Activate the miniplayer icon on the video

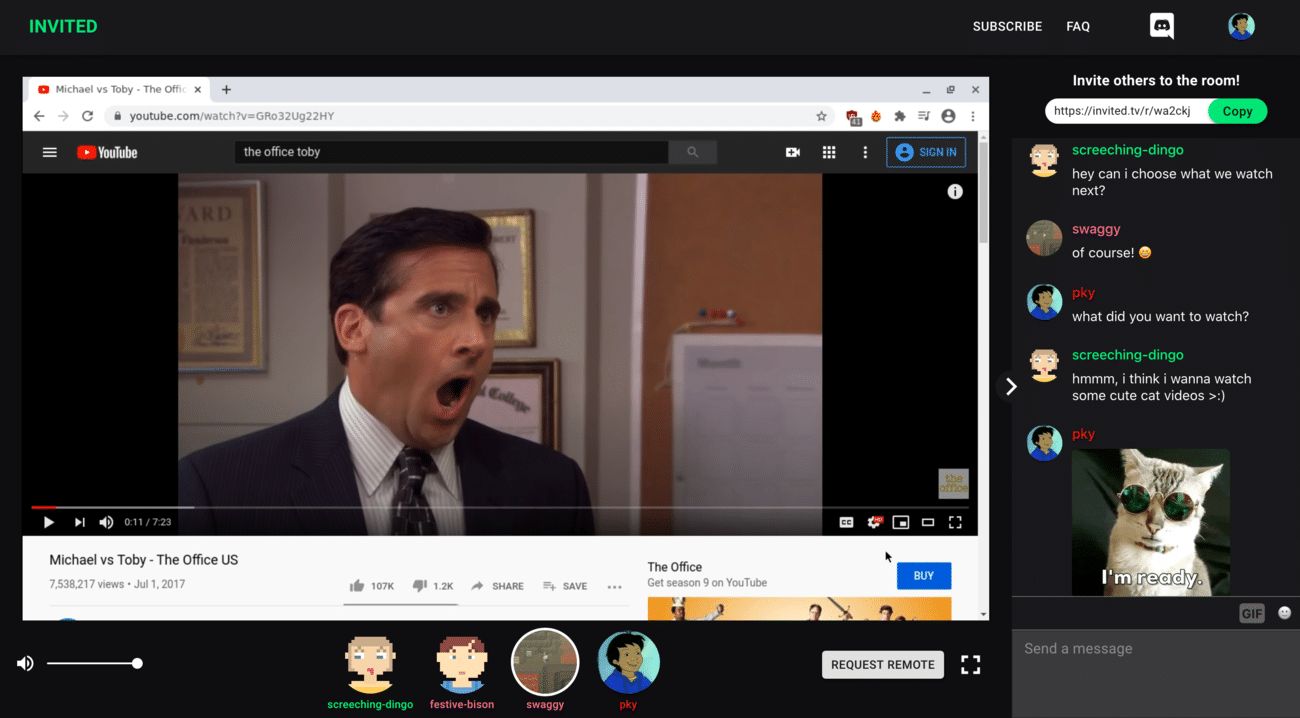(901, 521)
